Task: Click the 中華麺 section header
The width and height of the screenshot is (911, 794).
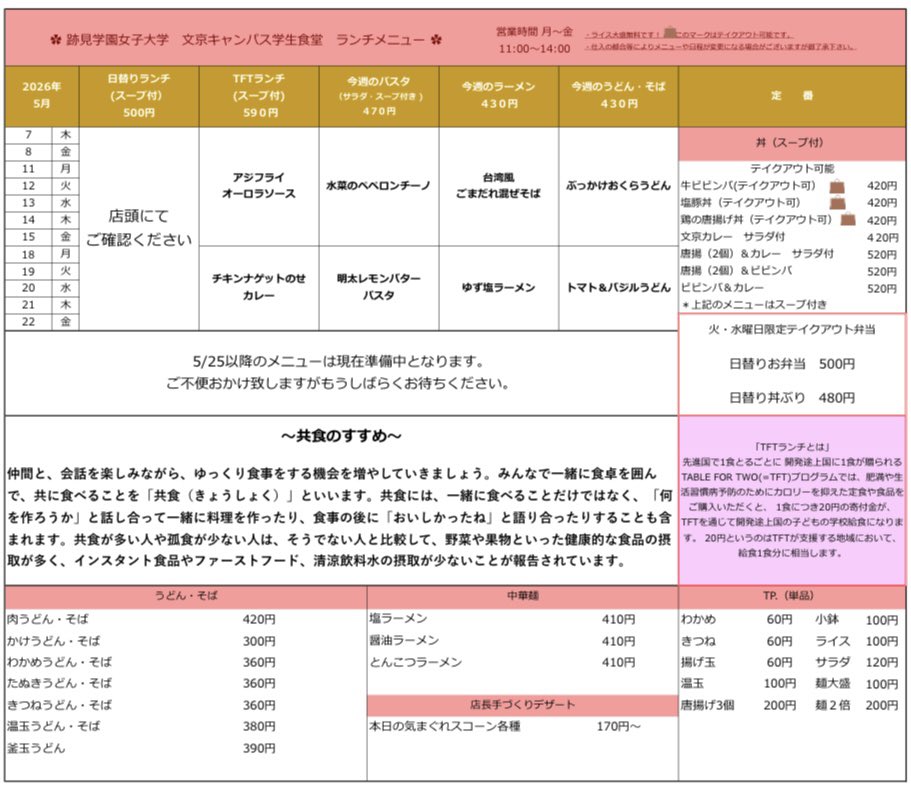Action: coord(522,596)
